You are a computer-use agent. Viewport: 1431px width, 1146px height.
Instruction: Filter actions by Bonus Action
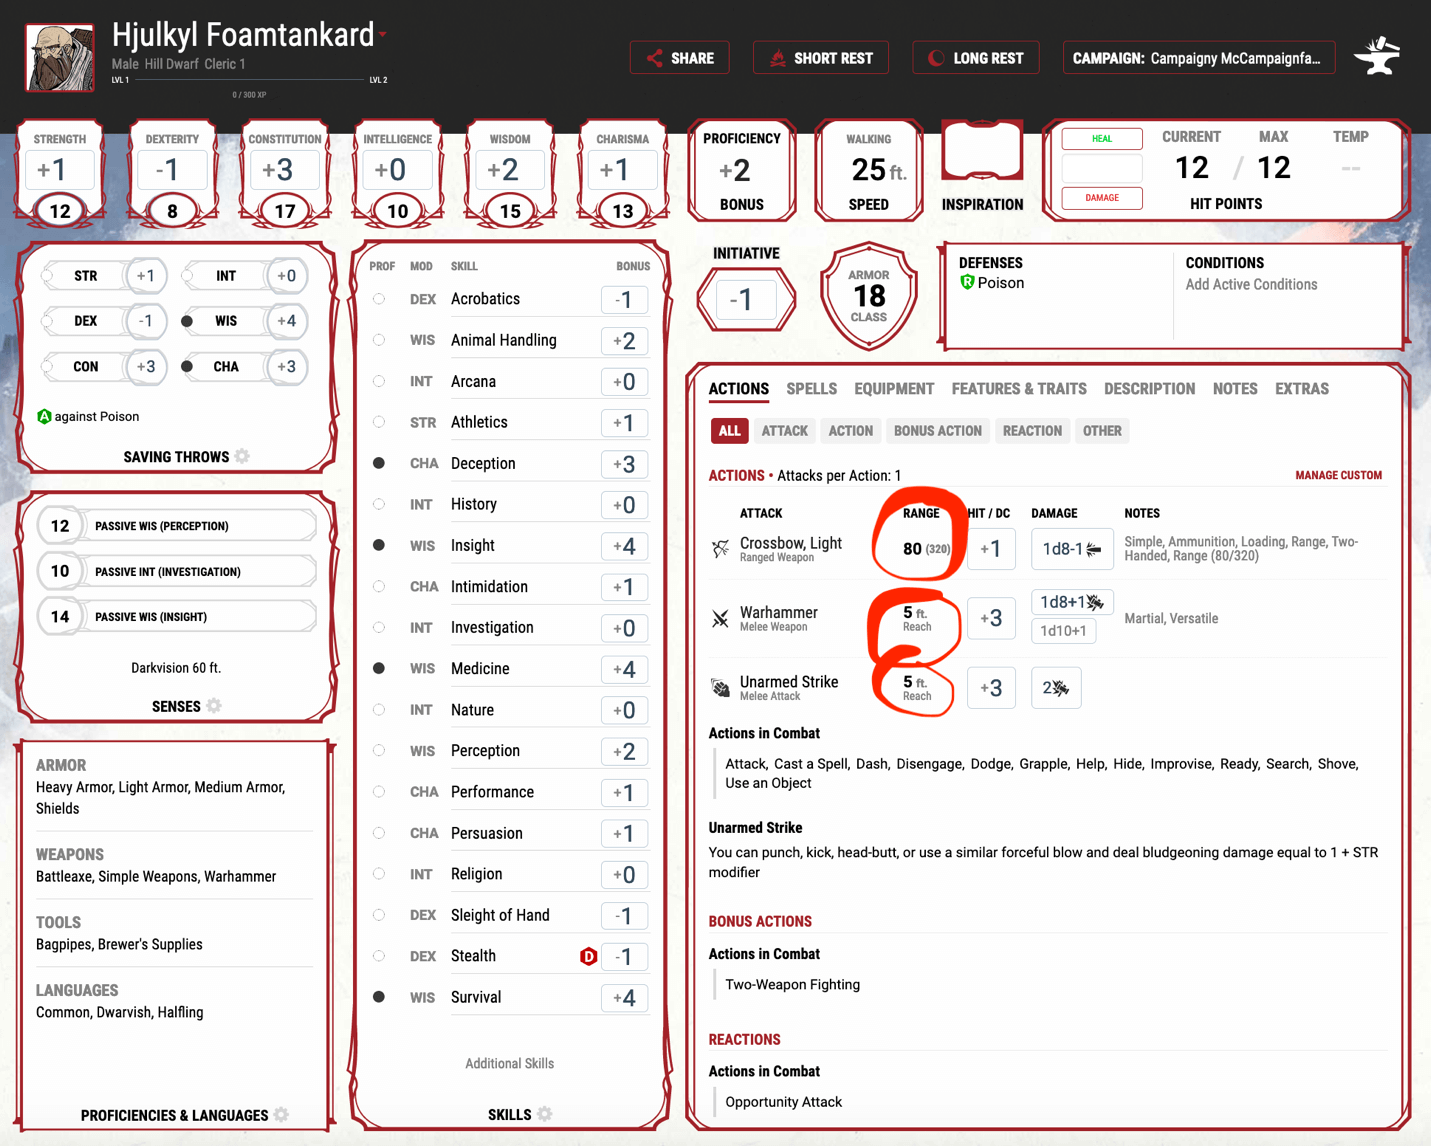(x=938, y=431)
